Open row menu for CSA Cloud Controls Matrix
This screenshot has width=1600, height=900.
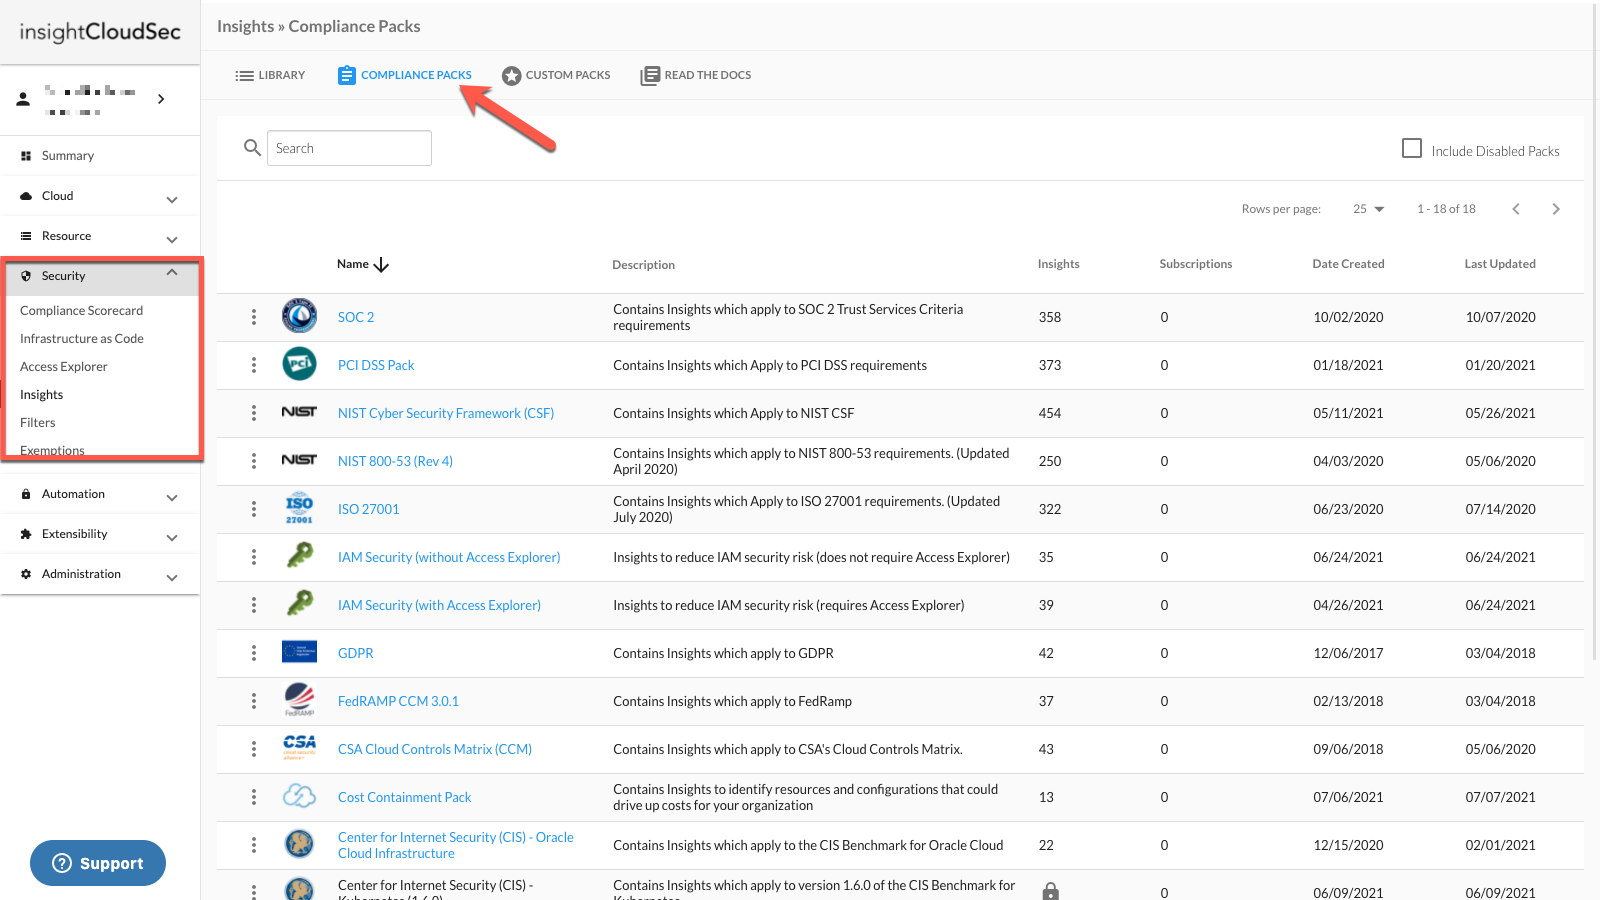point(254,749)
